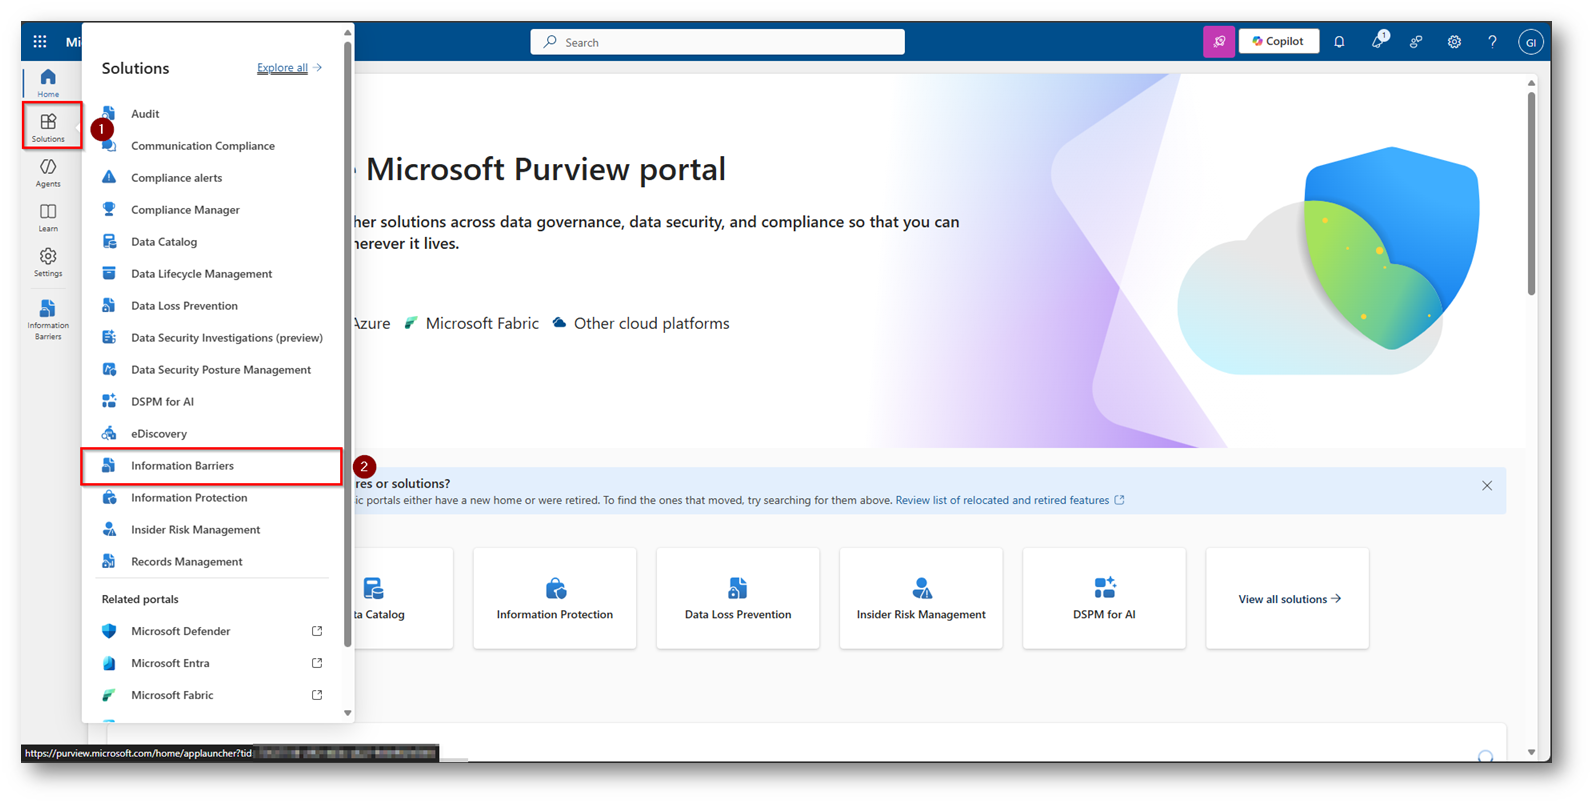
Task: Dismiss the blue info banner
Action: 1487,486
